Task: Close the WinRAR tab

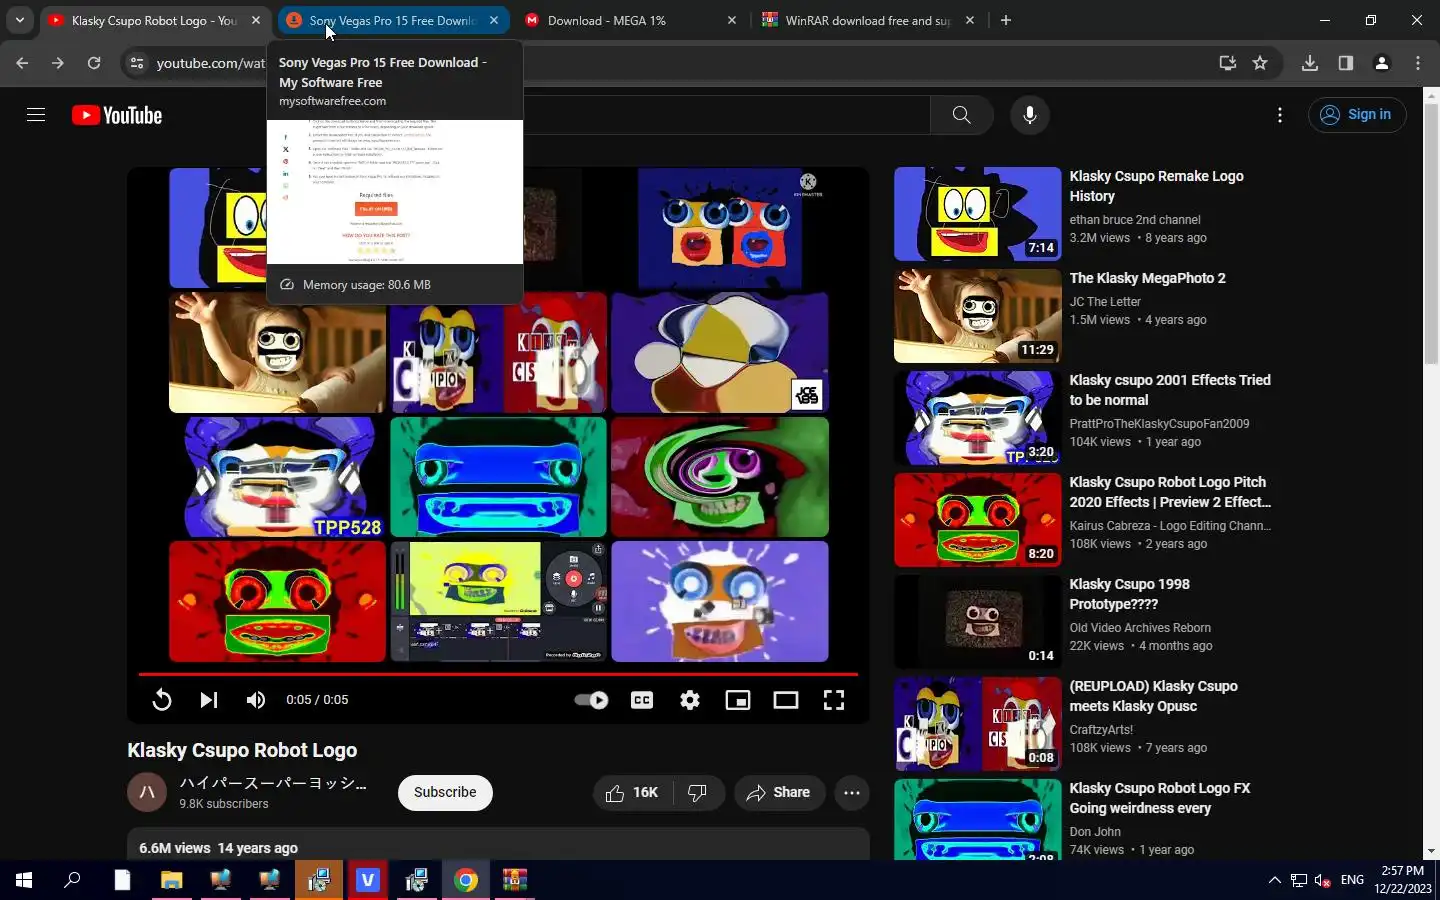Action: (969, 20)
